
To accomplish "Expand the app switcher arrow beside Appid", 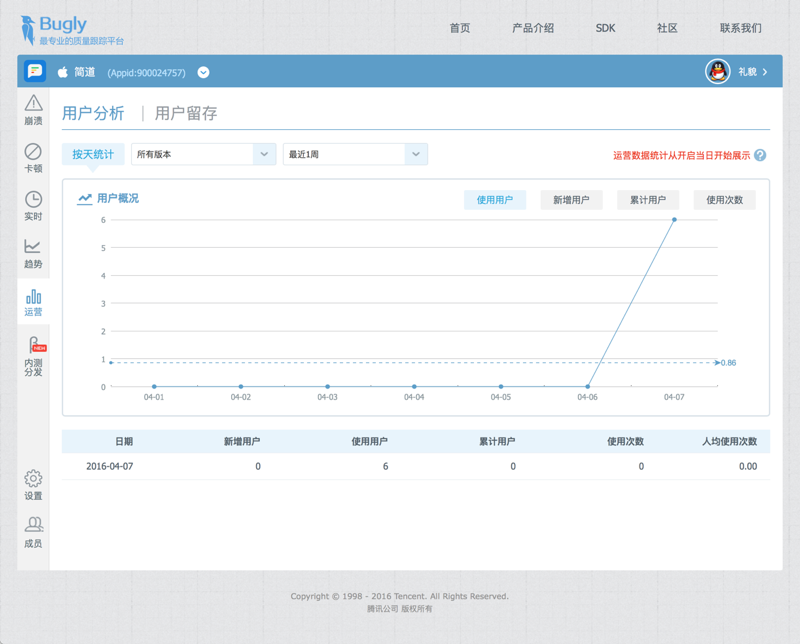I will pos(203,72).
